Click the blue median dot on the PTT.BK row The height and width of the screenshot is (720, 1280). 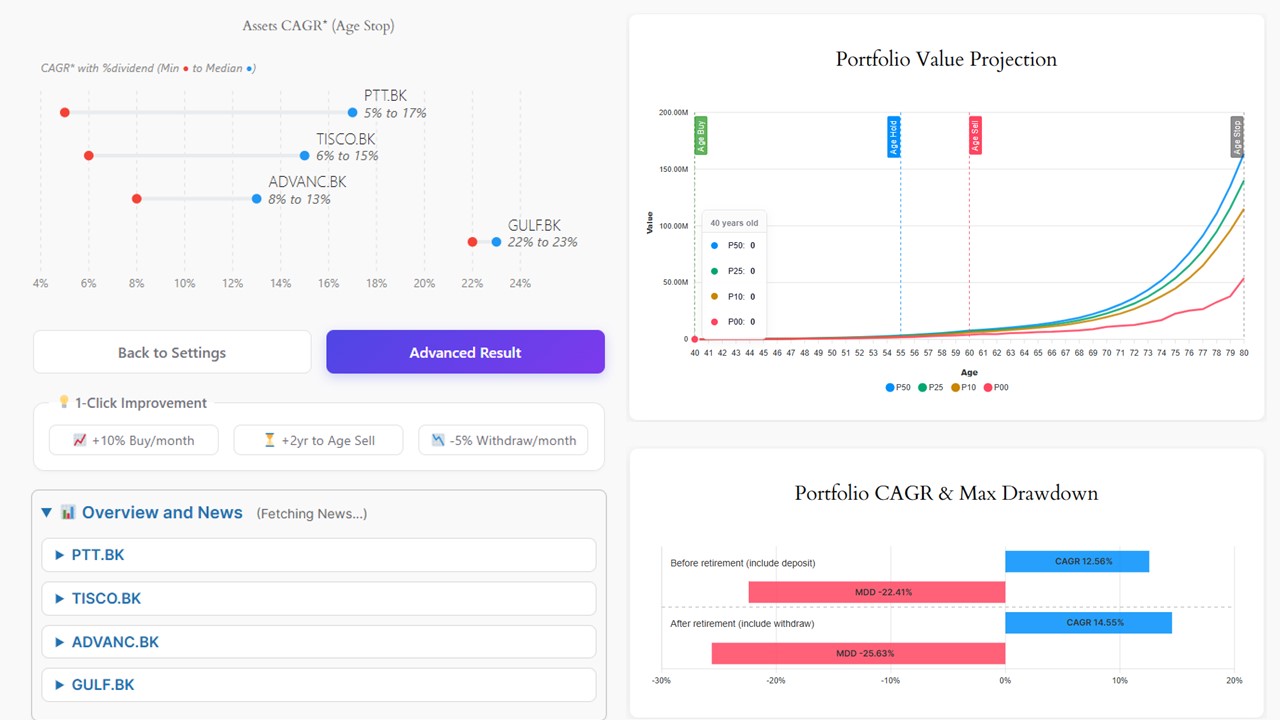coord(352,112)
